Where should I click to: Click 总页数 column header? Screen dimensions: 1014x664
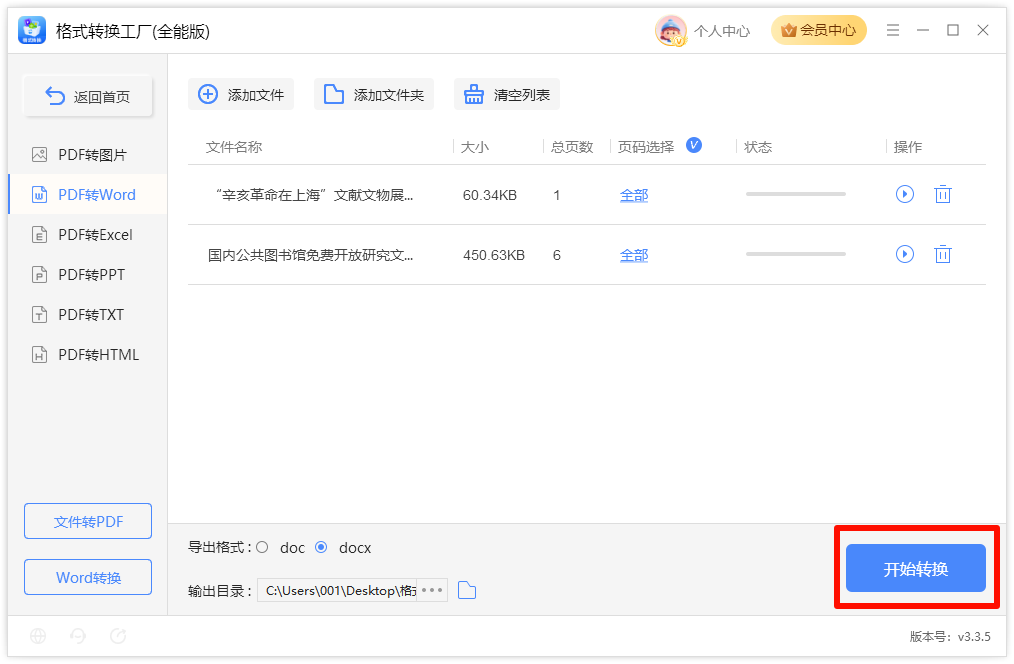tap(572, 147)
